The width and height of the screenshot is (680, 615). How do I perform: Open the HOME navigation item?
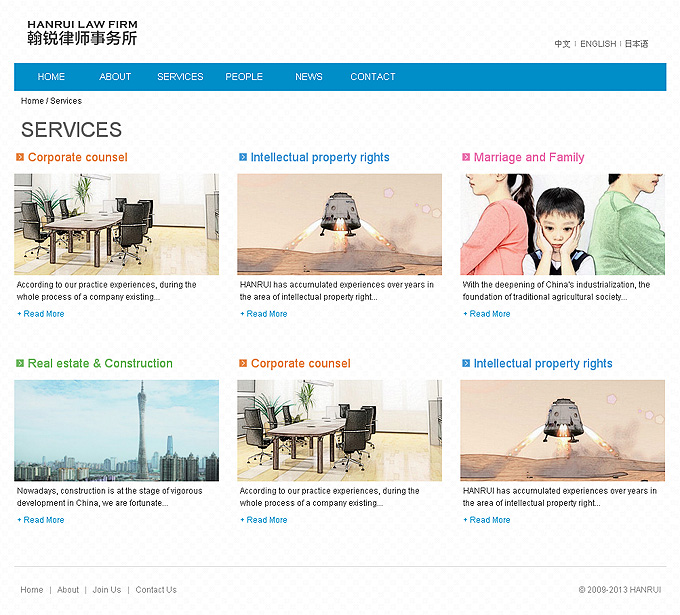(x=51, y=77)
